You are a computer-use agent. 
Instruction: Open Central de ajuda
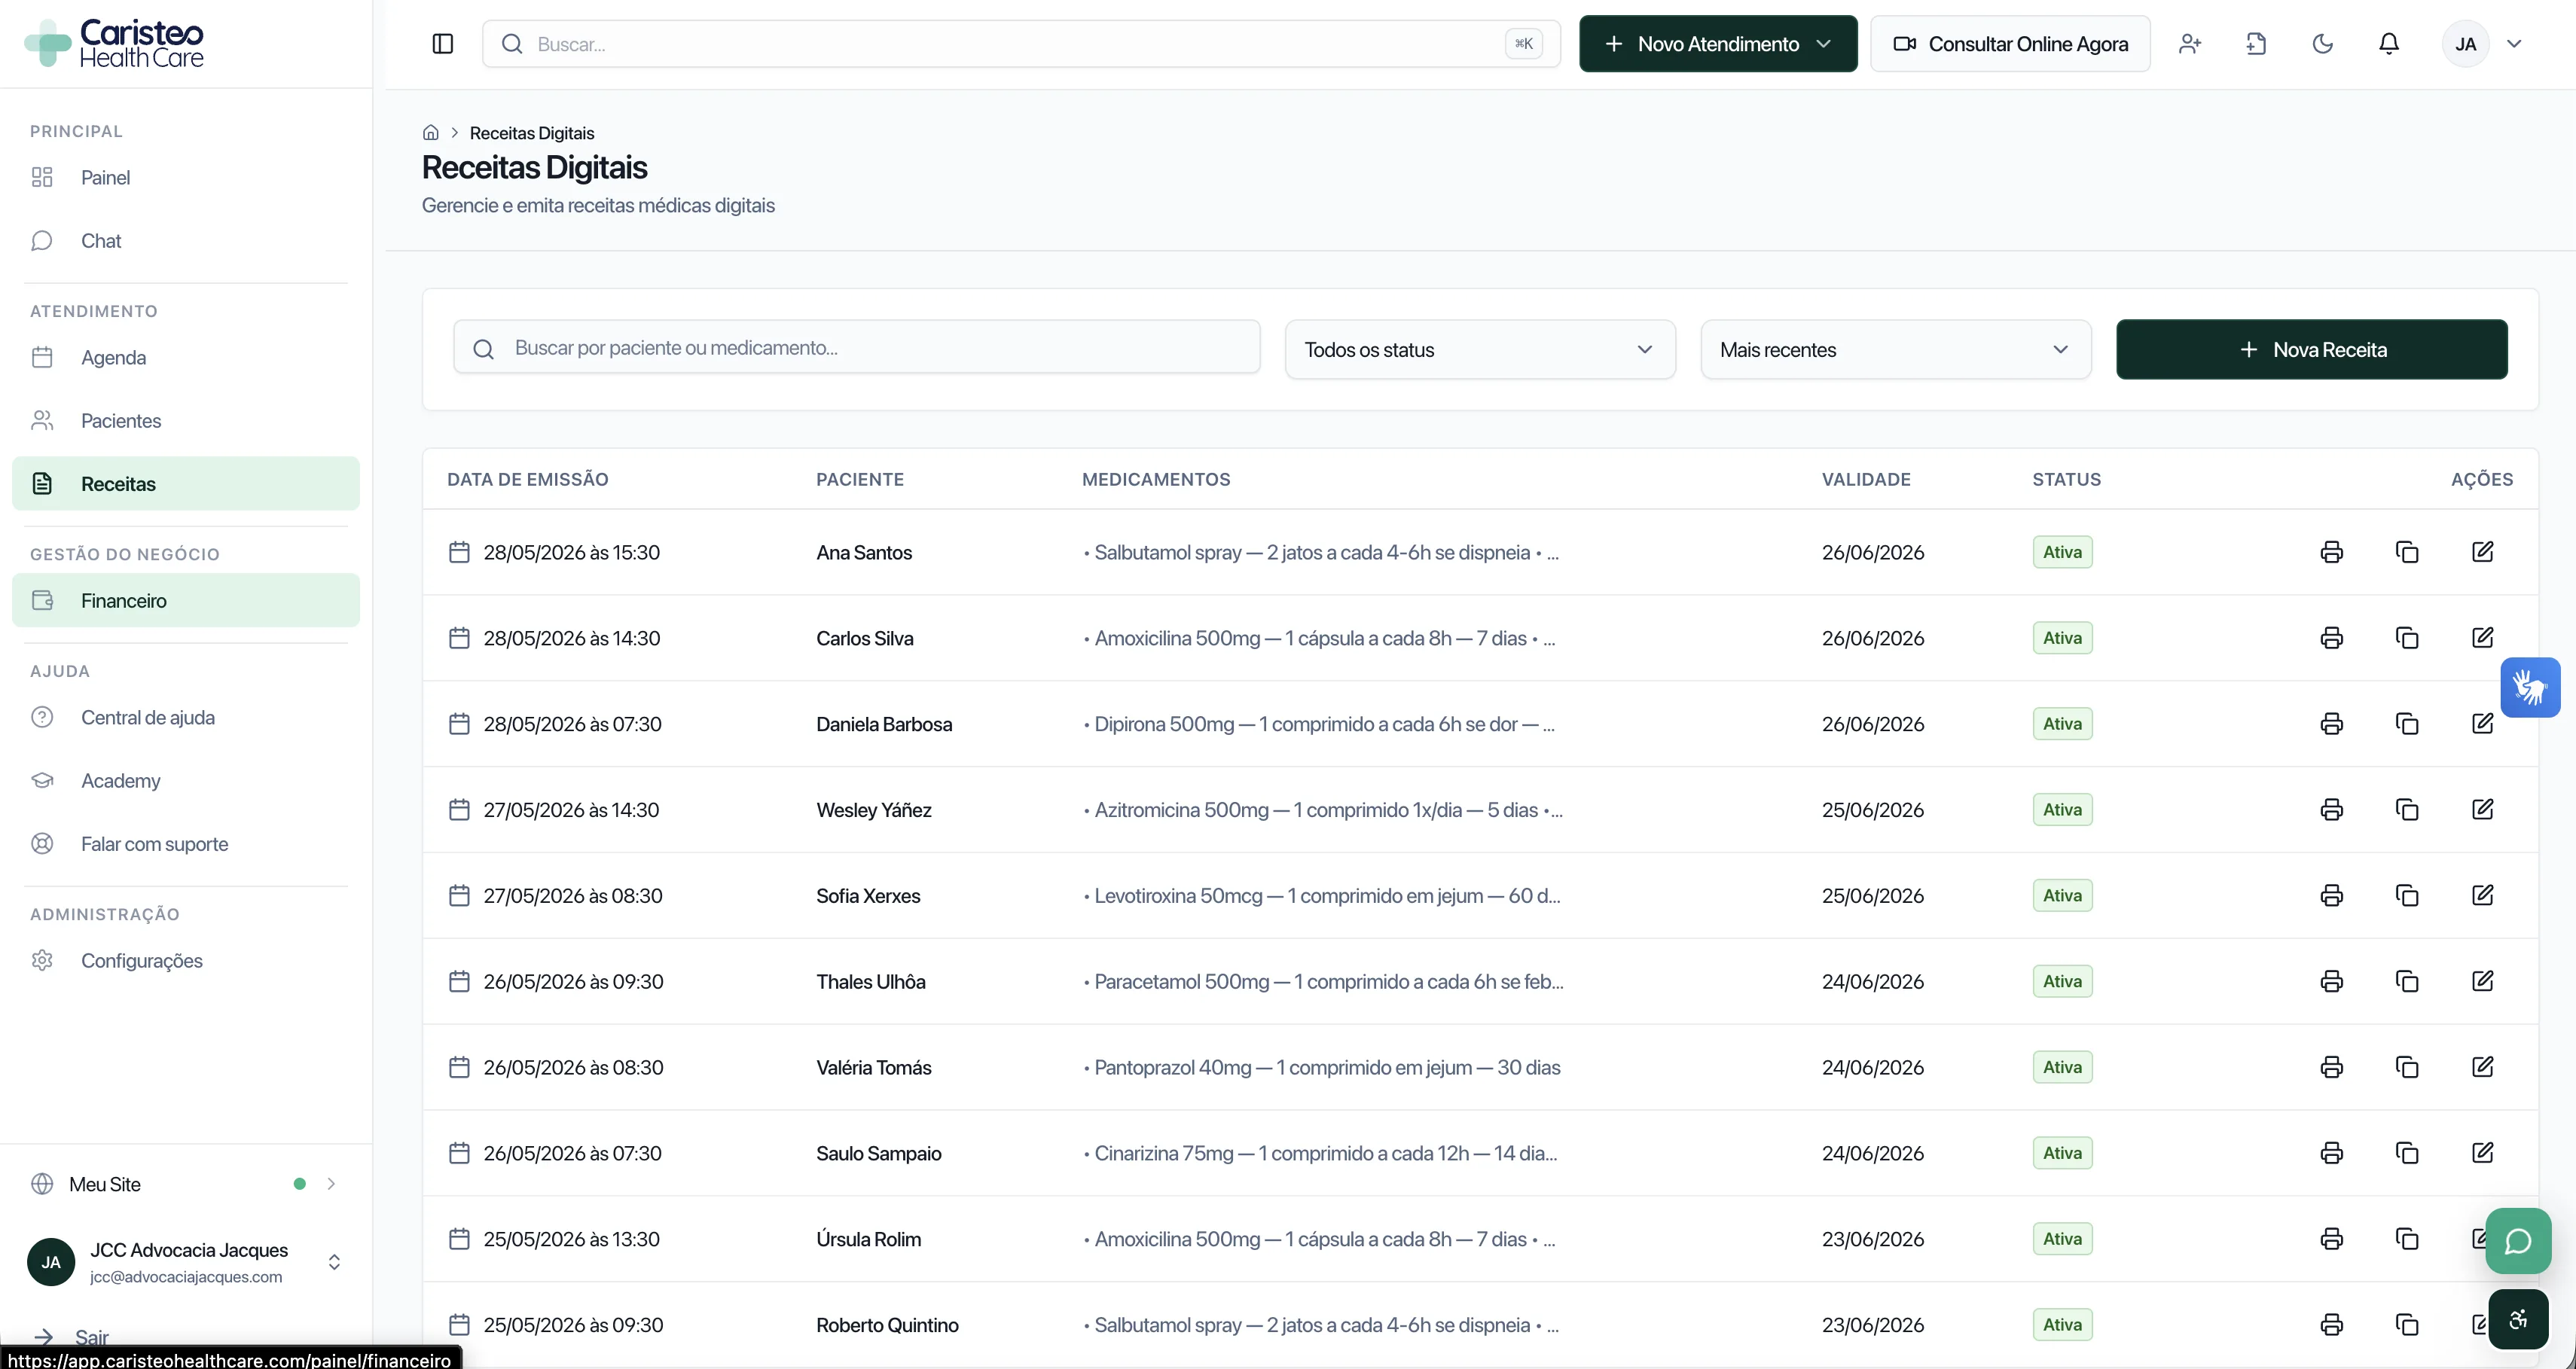coord(186,718)
